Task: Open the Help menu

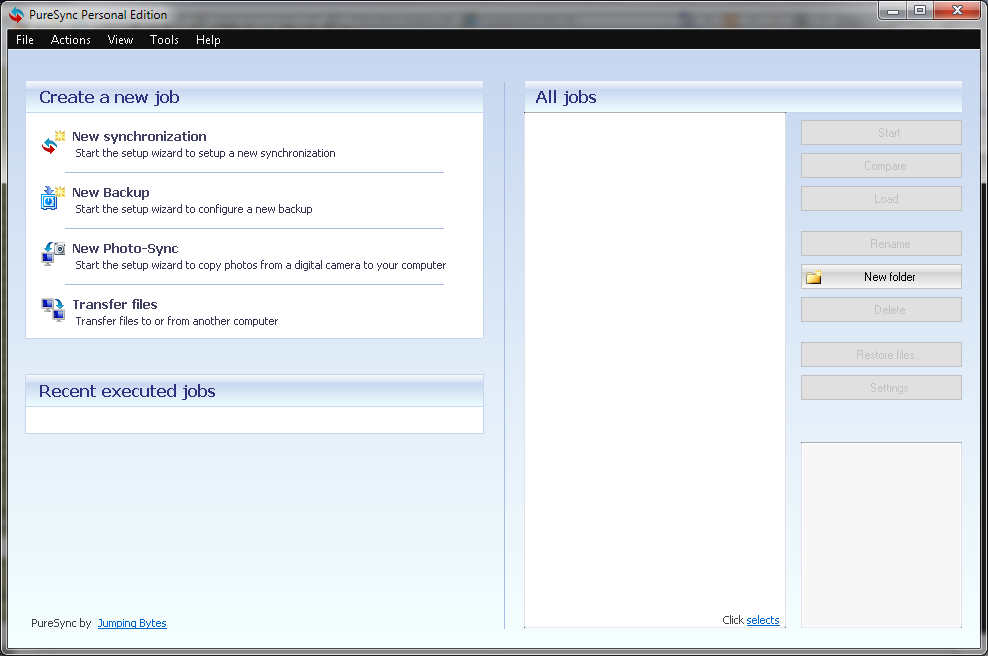Action: [x=208, y=40]
